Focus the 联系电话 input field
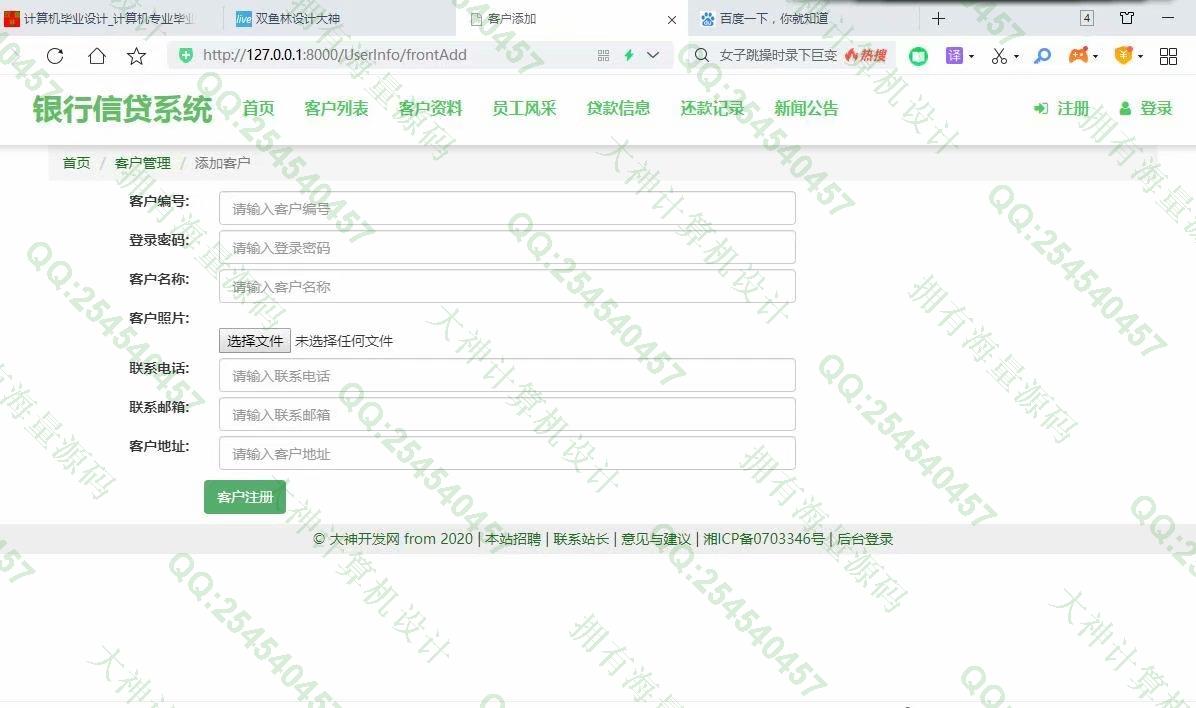The height and width of the screenshot is (708, 1196). pyautogui.click(x=507, y=375)
